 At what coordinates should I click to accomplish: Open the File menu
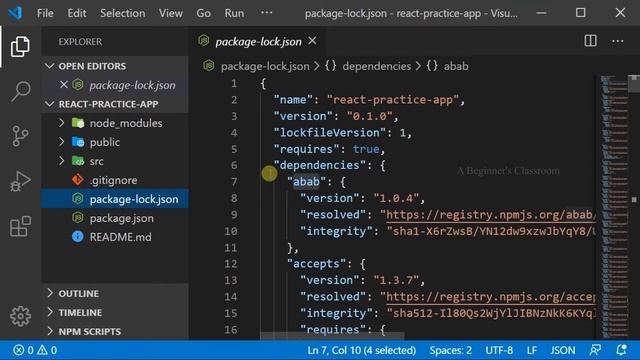click(45, 13)
